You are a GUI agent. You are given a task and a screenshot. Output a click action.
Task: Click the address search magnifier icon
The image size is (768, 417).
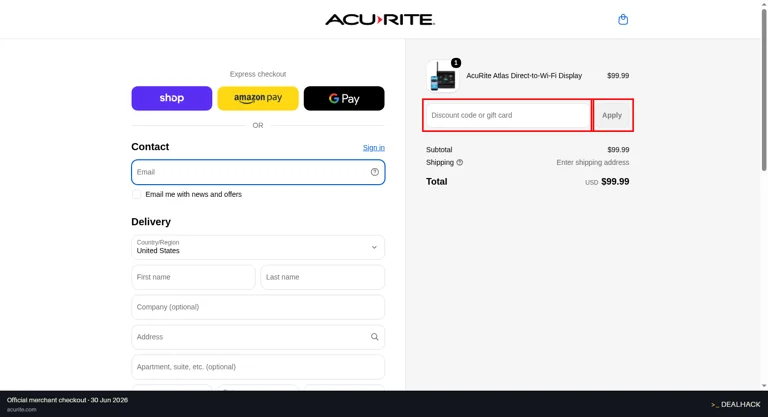click(375, 337)
